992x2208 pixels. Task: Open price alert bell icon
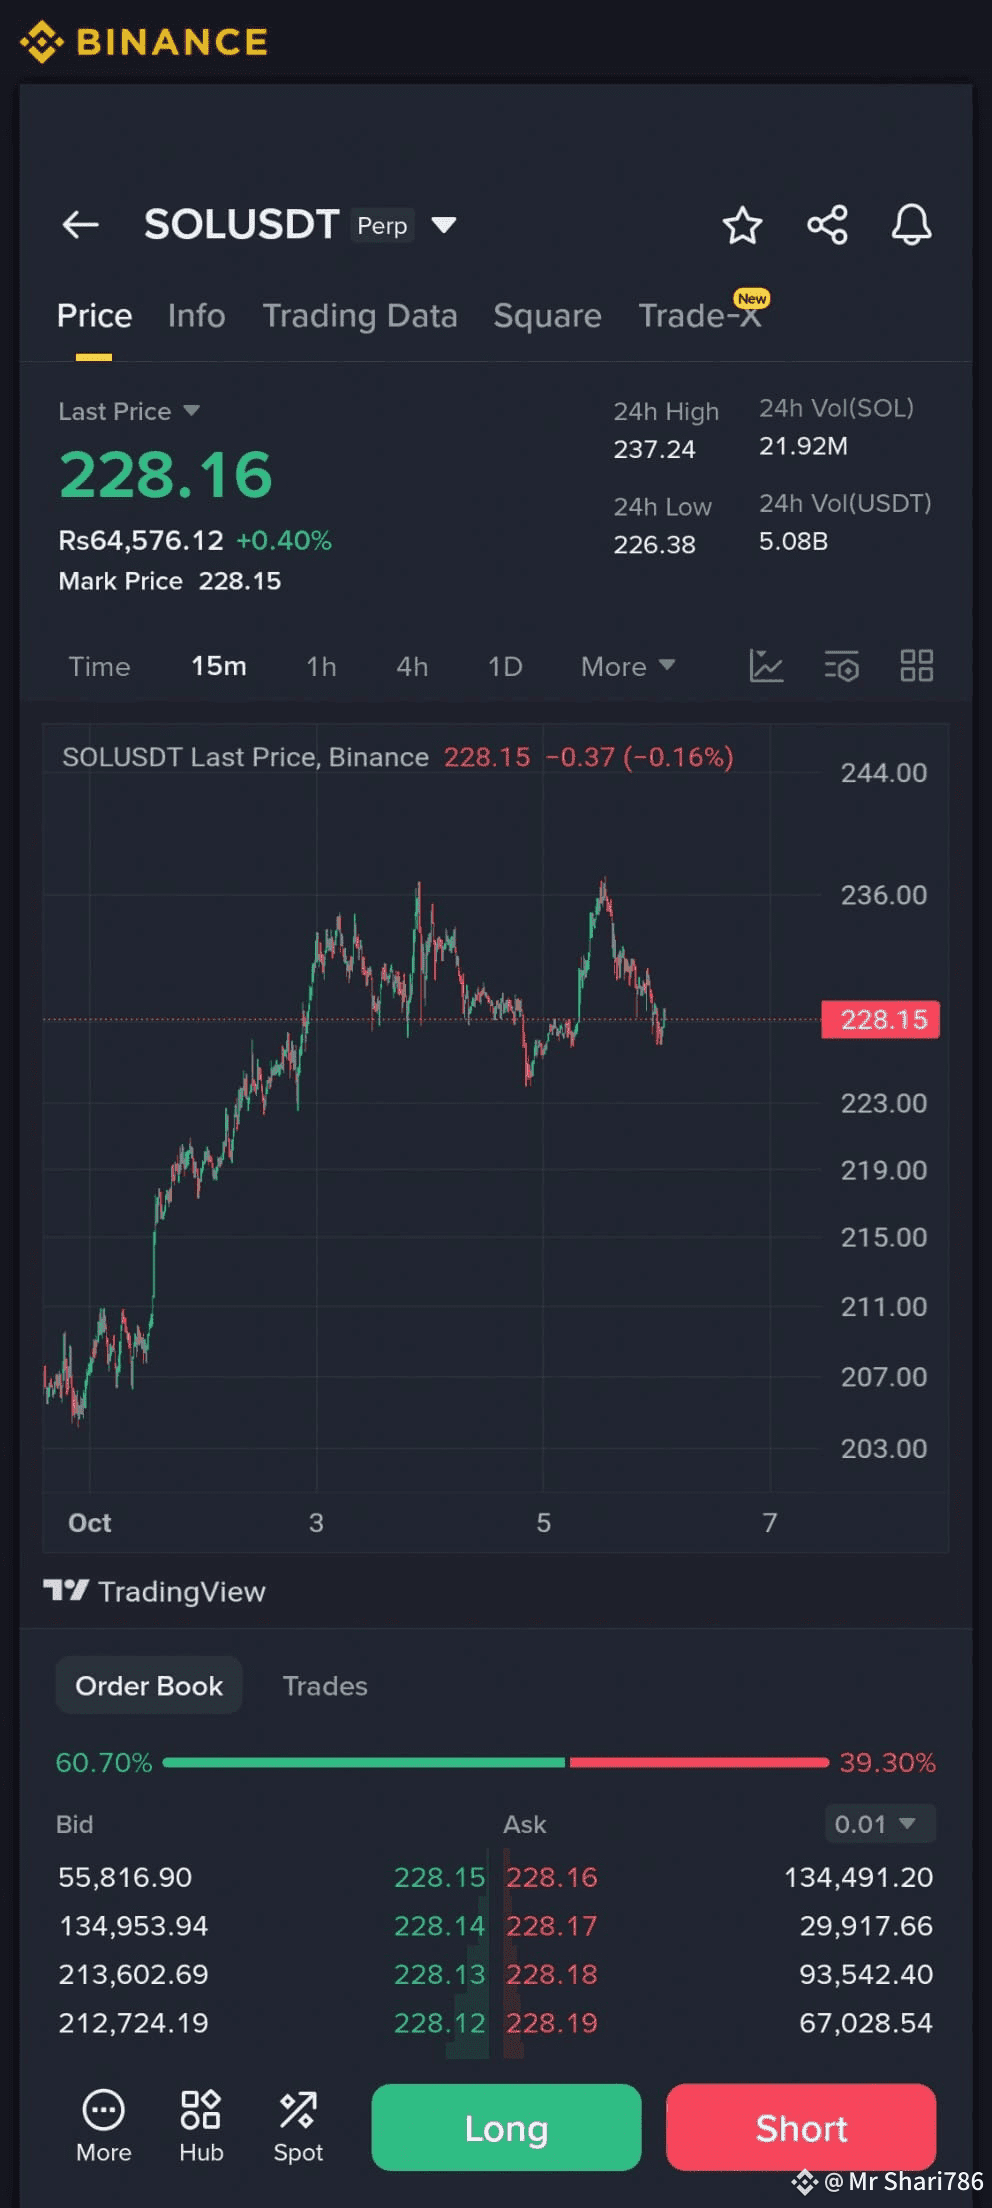click(911, 225)
